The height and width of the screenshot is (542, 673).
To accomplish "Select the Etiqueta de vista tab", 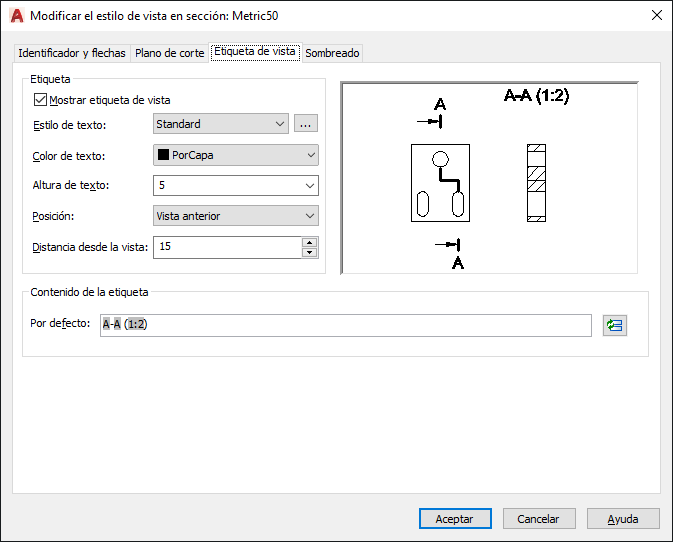I will coord(255,52).
